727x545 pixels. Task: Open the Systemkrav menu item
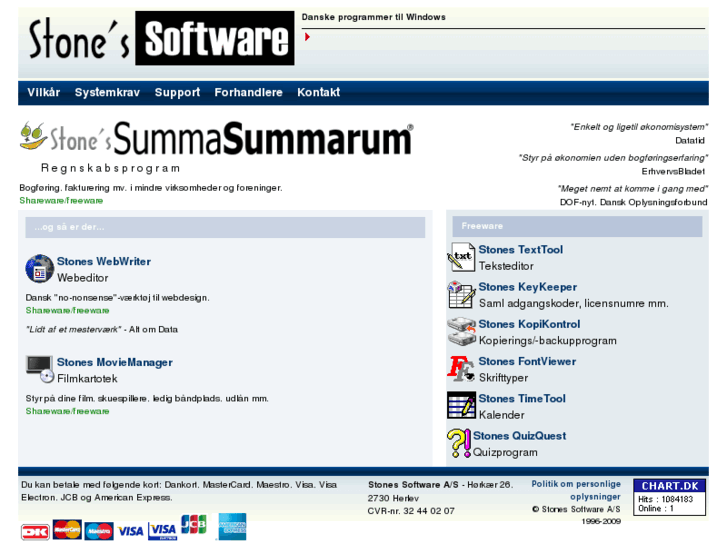107,92
